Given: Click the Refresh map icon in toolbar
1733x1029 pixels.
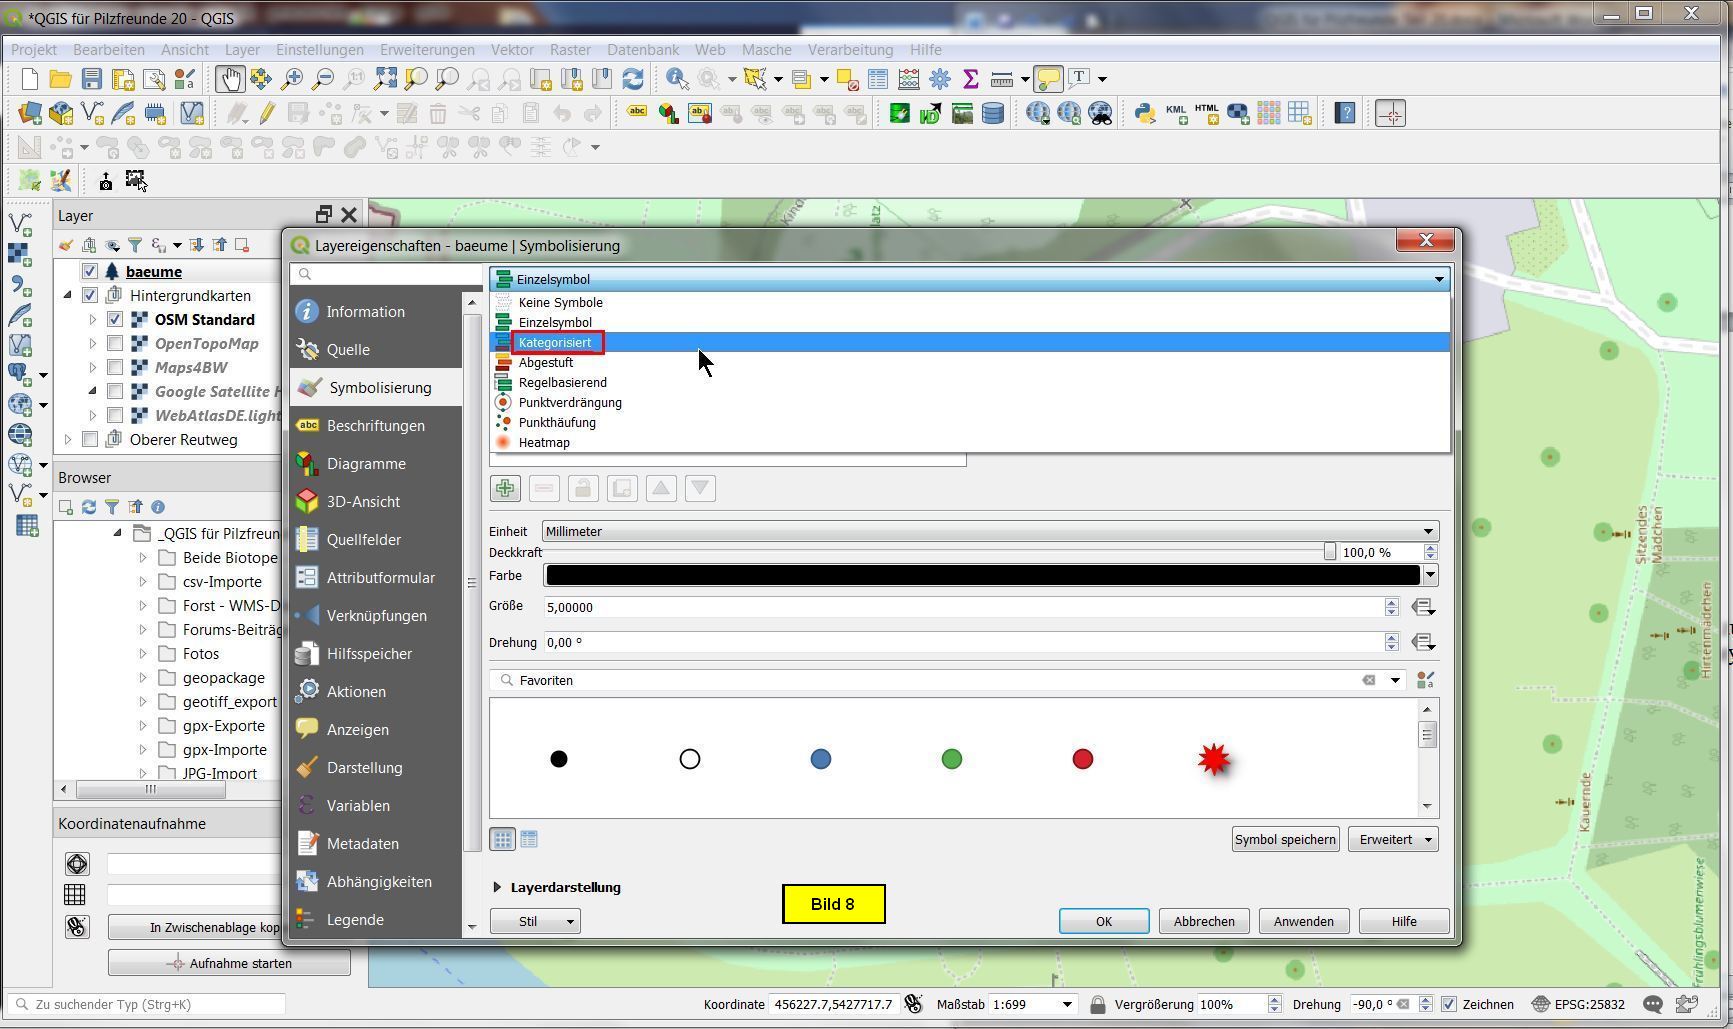Looking at the screenshot, I should pyautogui.click(x=632, y=79).
